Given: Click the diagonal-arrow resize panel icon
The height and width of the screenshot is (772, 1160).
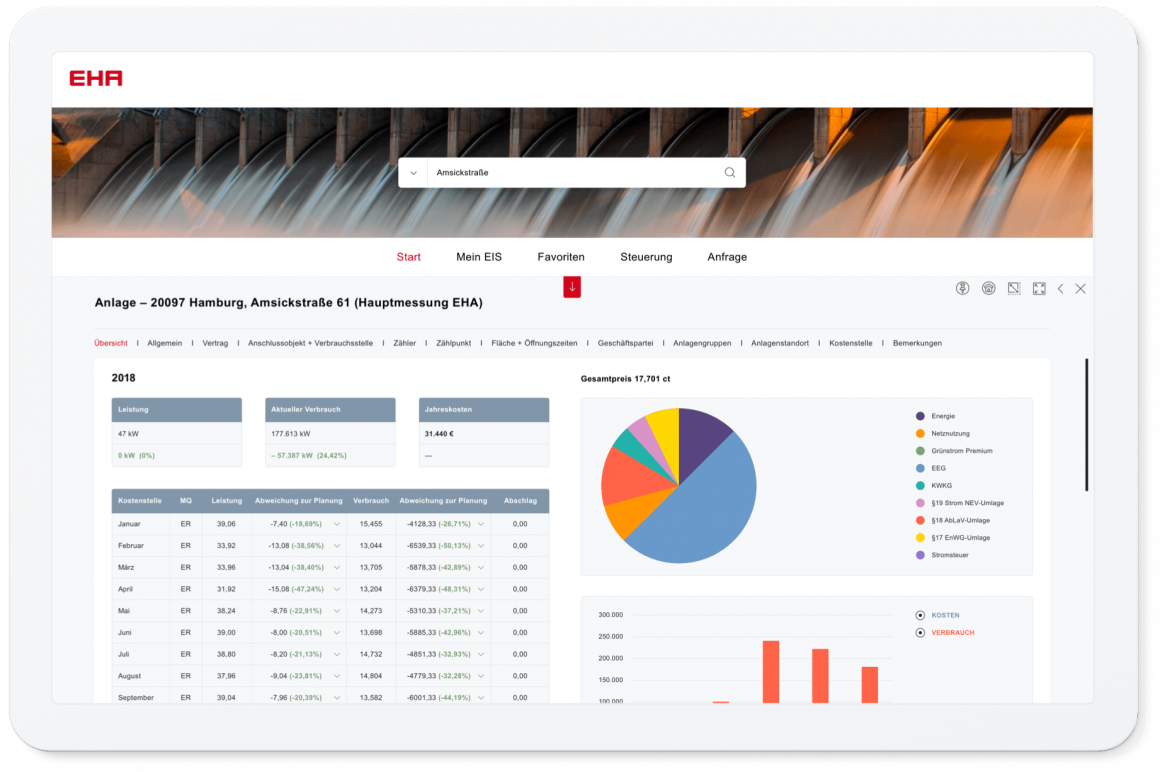Looking at the screenshot, I should [1014, 289].
